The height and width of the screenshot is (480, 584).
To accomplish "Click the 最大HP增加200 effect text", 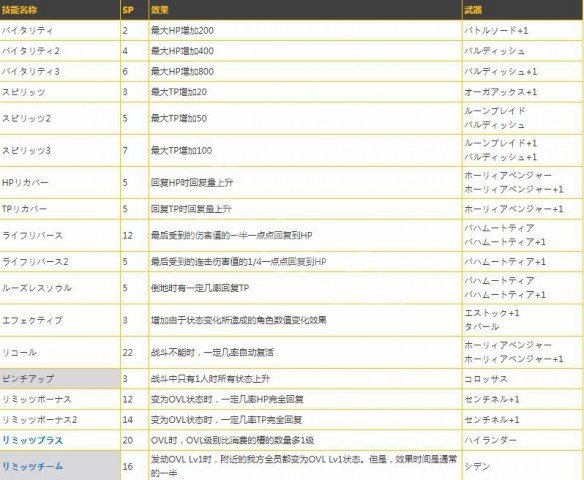I will (182, 31).
